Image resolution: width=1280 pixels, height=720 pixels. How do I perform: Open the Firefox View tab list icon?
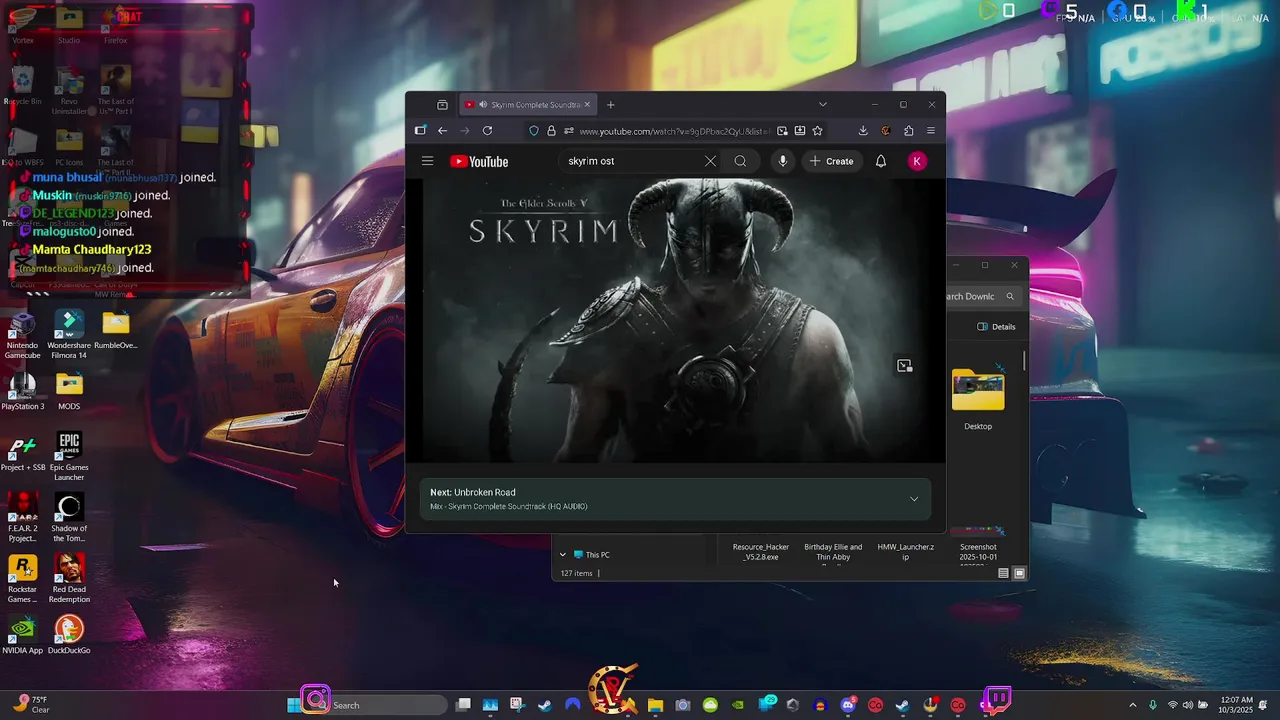[442, 105]
